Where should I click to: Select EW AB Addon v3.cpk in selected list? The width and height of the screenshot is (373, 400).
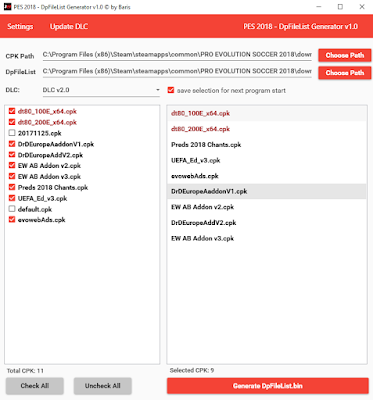pos(267,238)
